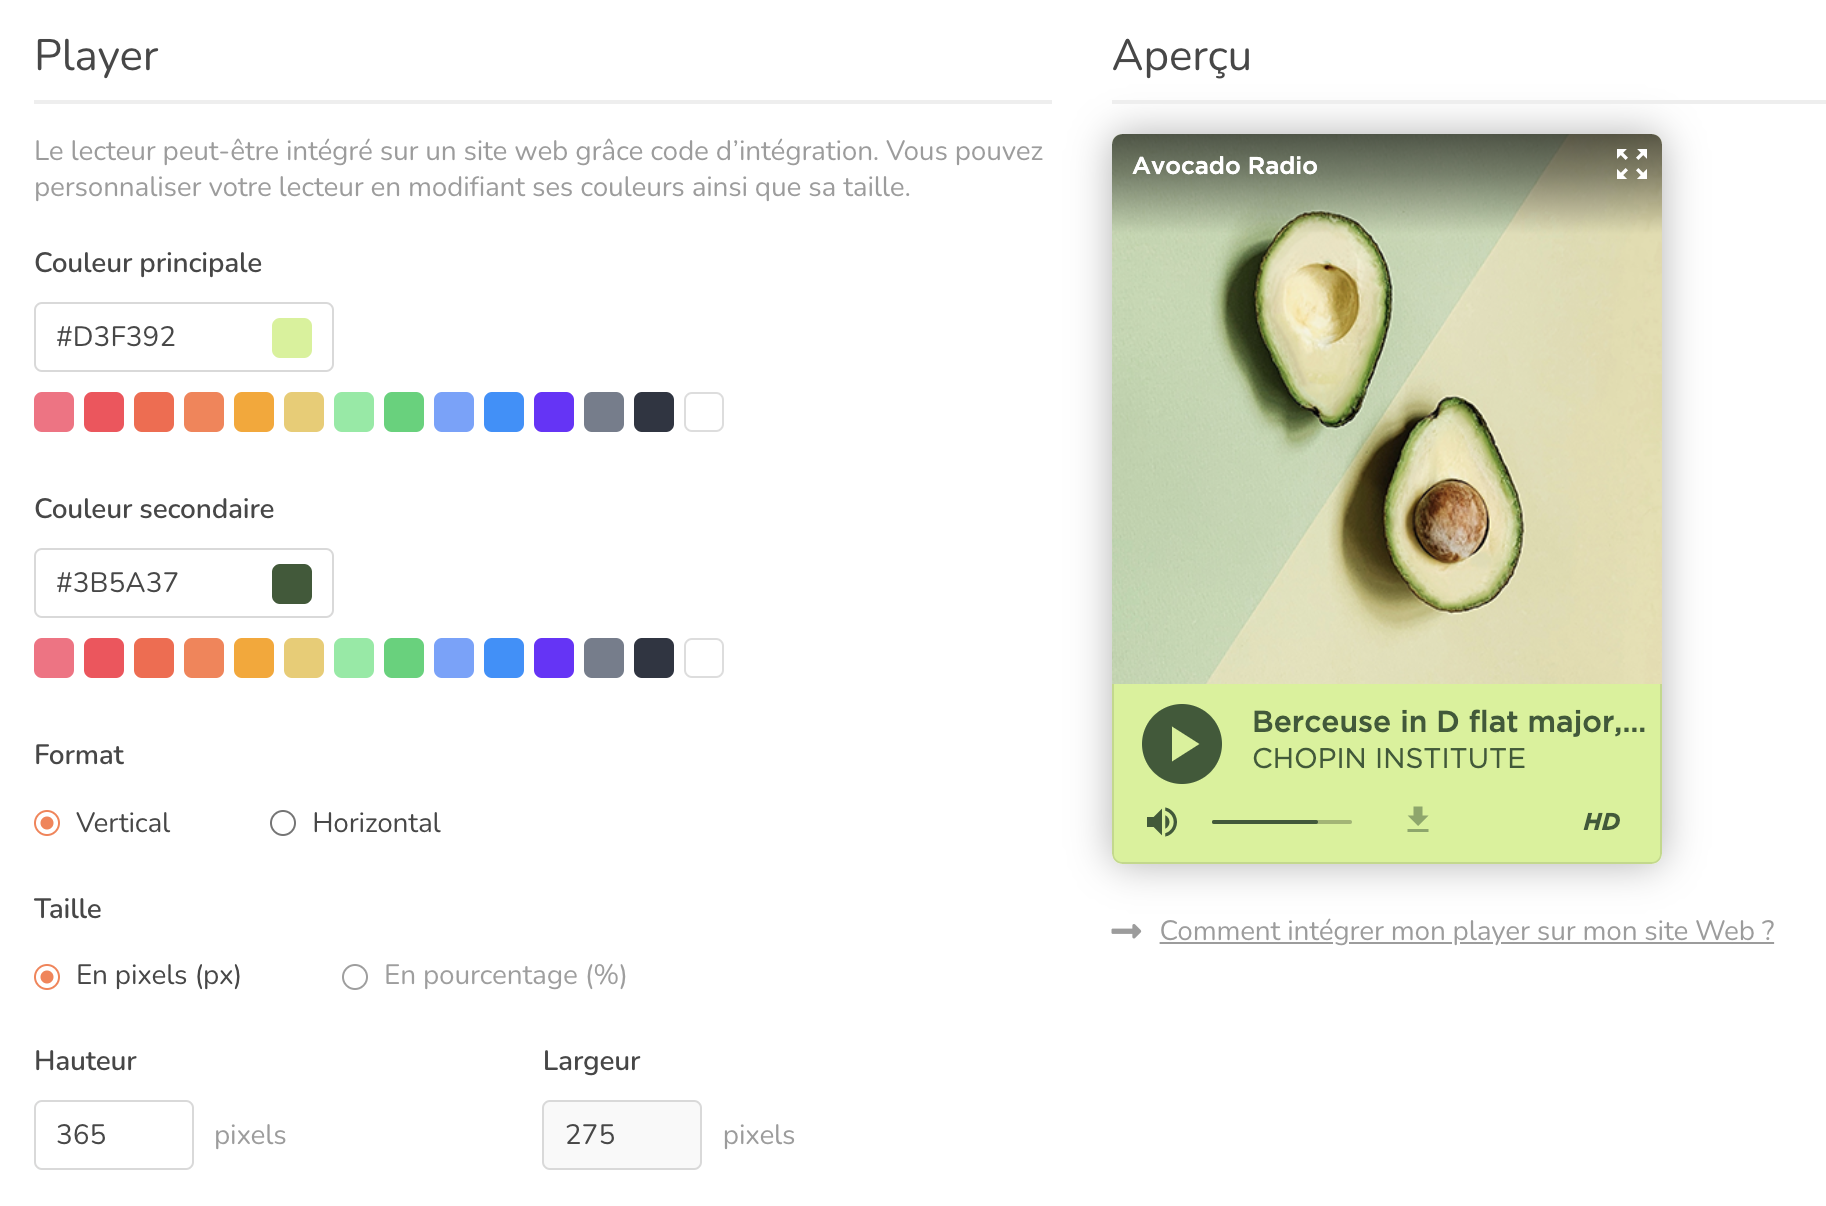
Task: Mute the player with the speaker icon
Action: click(1161, 822)
